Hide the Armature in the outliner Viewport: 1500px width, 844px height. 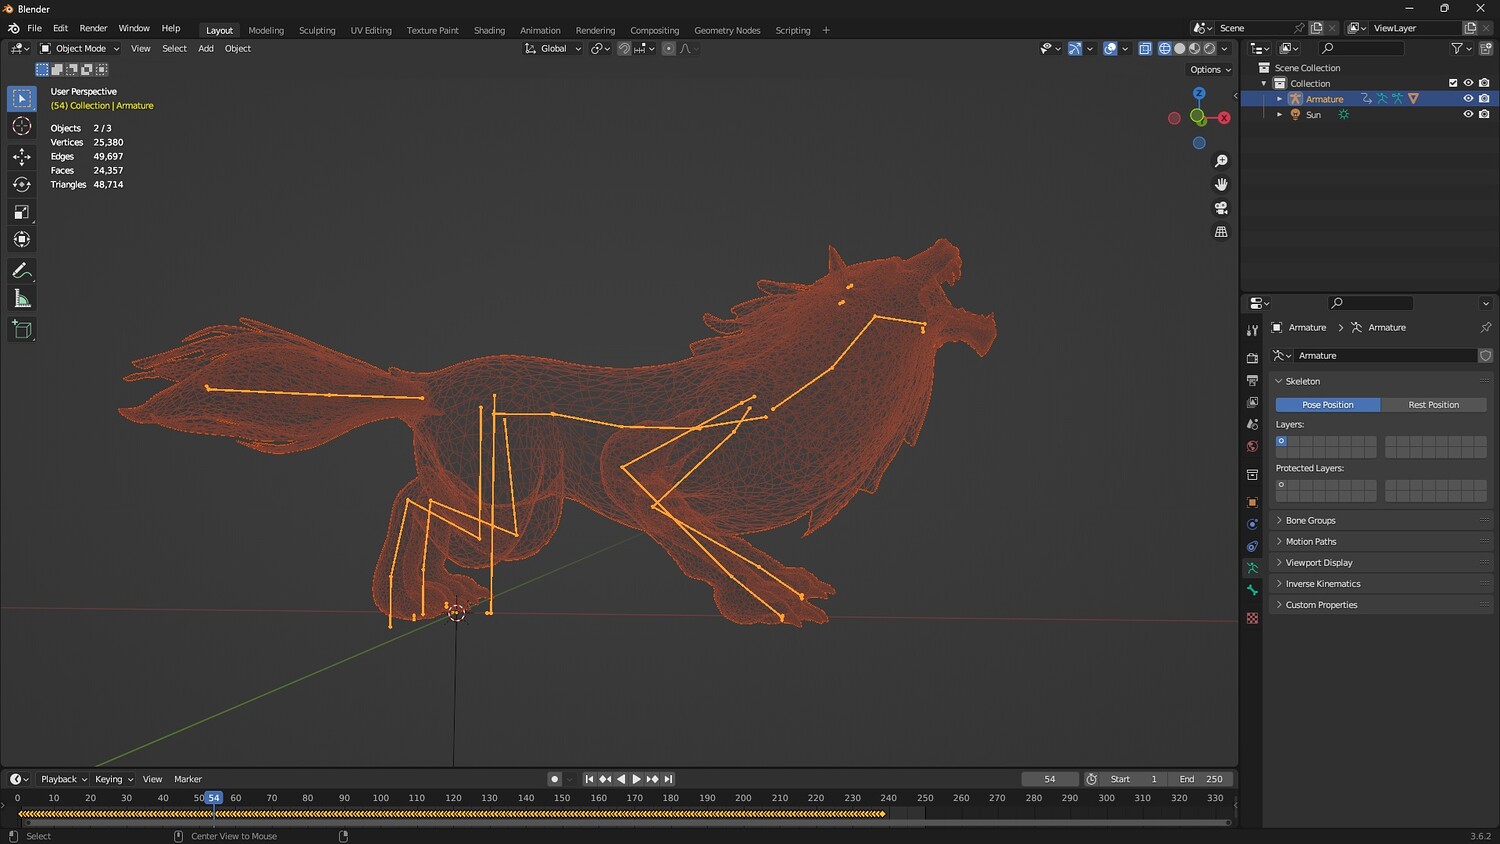pyautogui.click(x=1468, y=99)
